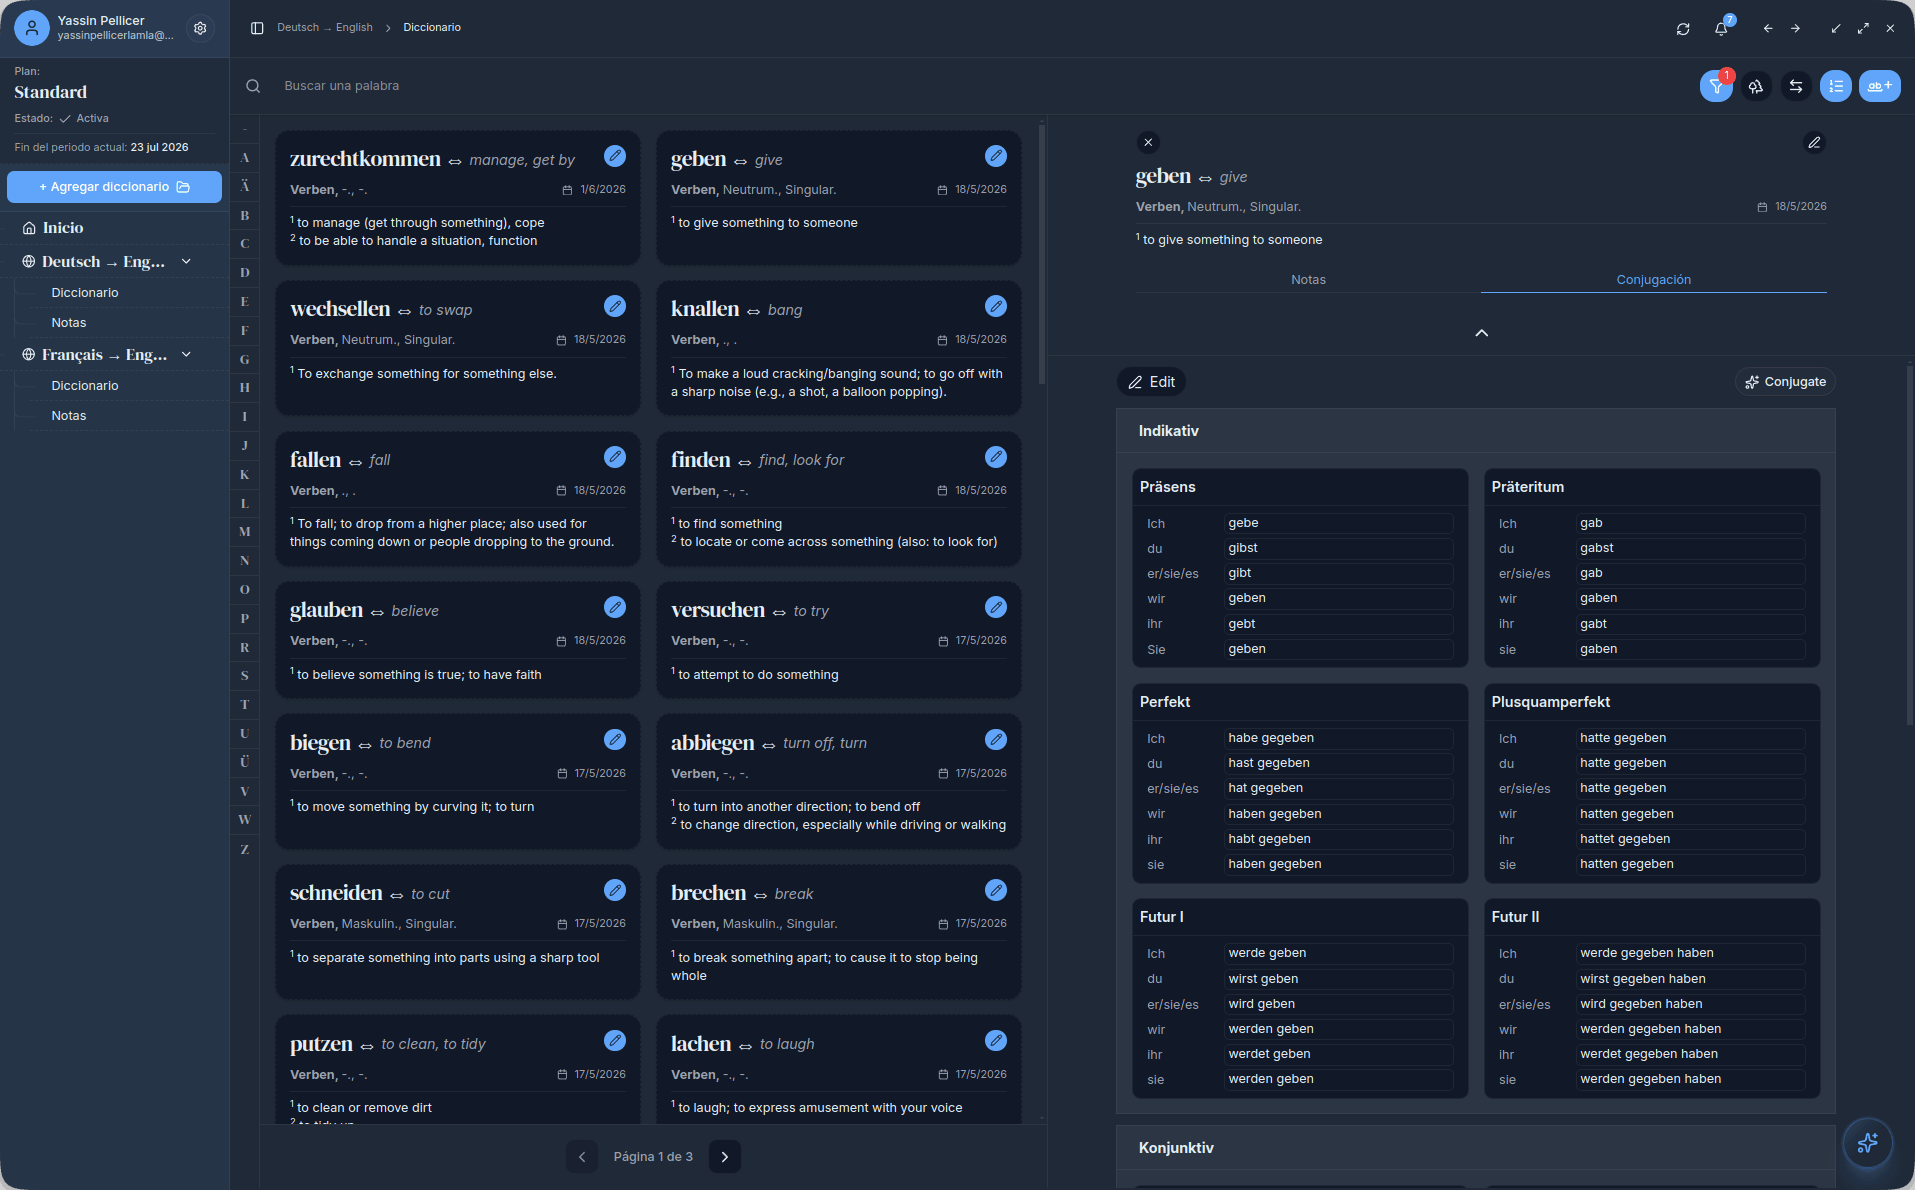Open Notas under Deutsch
The width and height of the screenshot is (1915, 1190).
[69, 323]
